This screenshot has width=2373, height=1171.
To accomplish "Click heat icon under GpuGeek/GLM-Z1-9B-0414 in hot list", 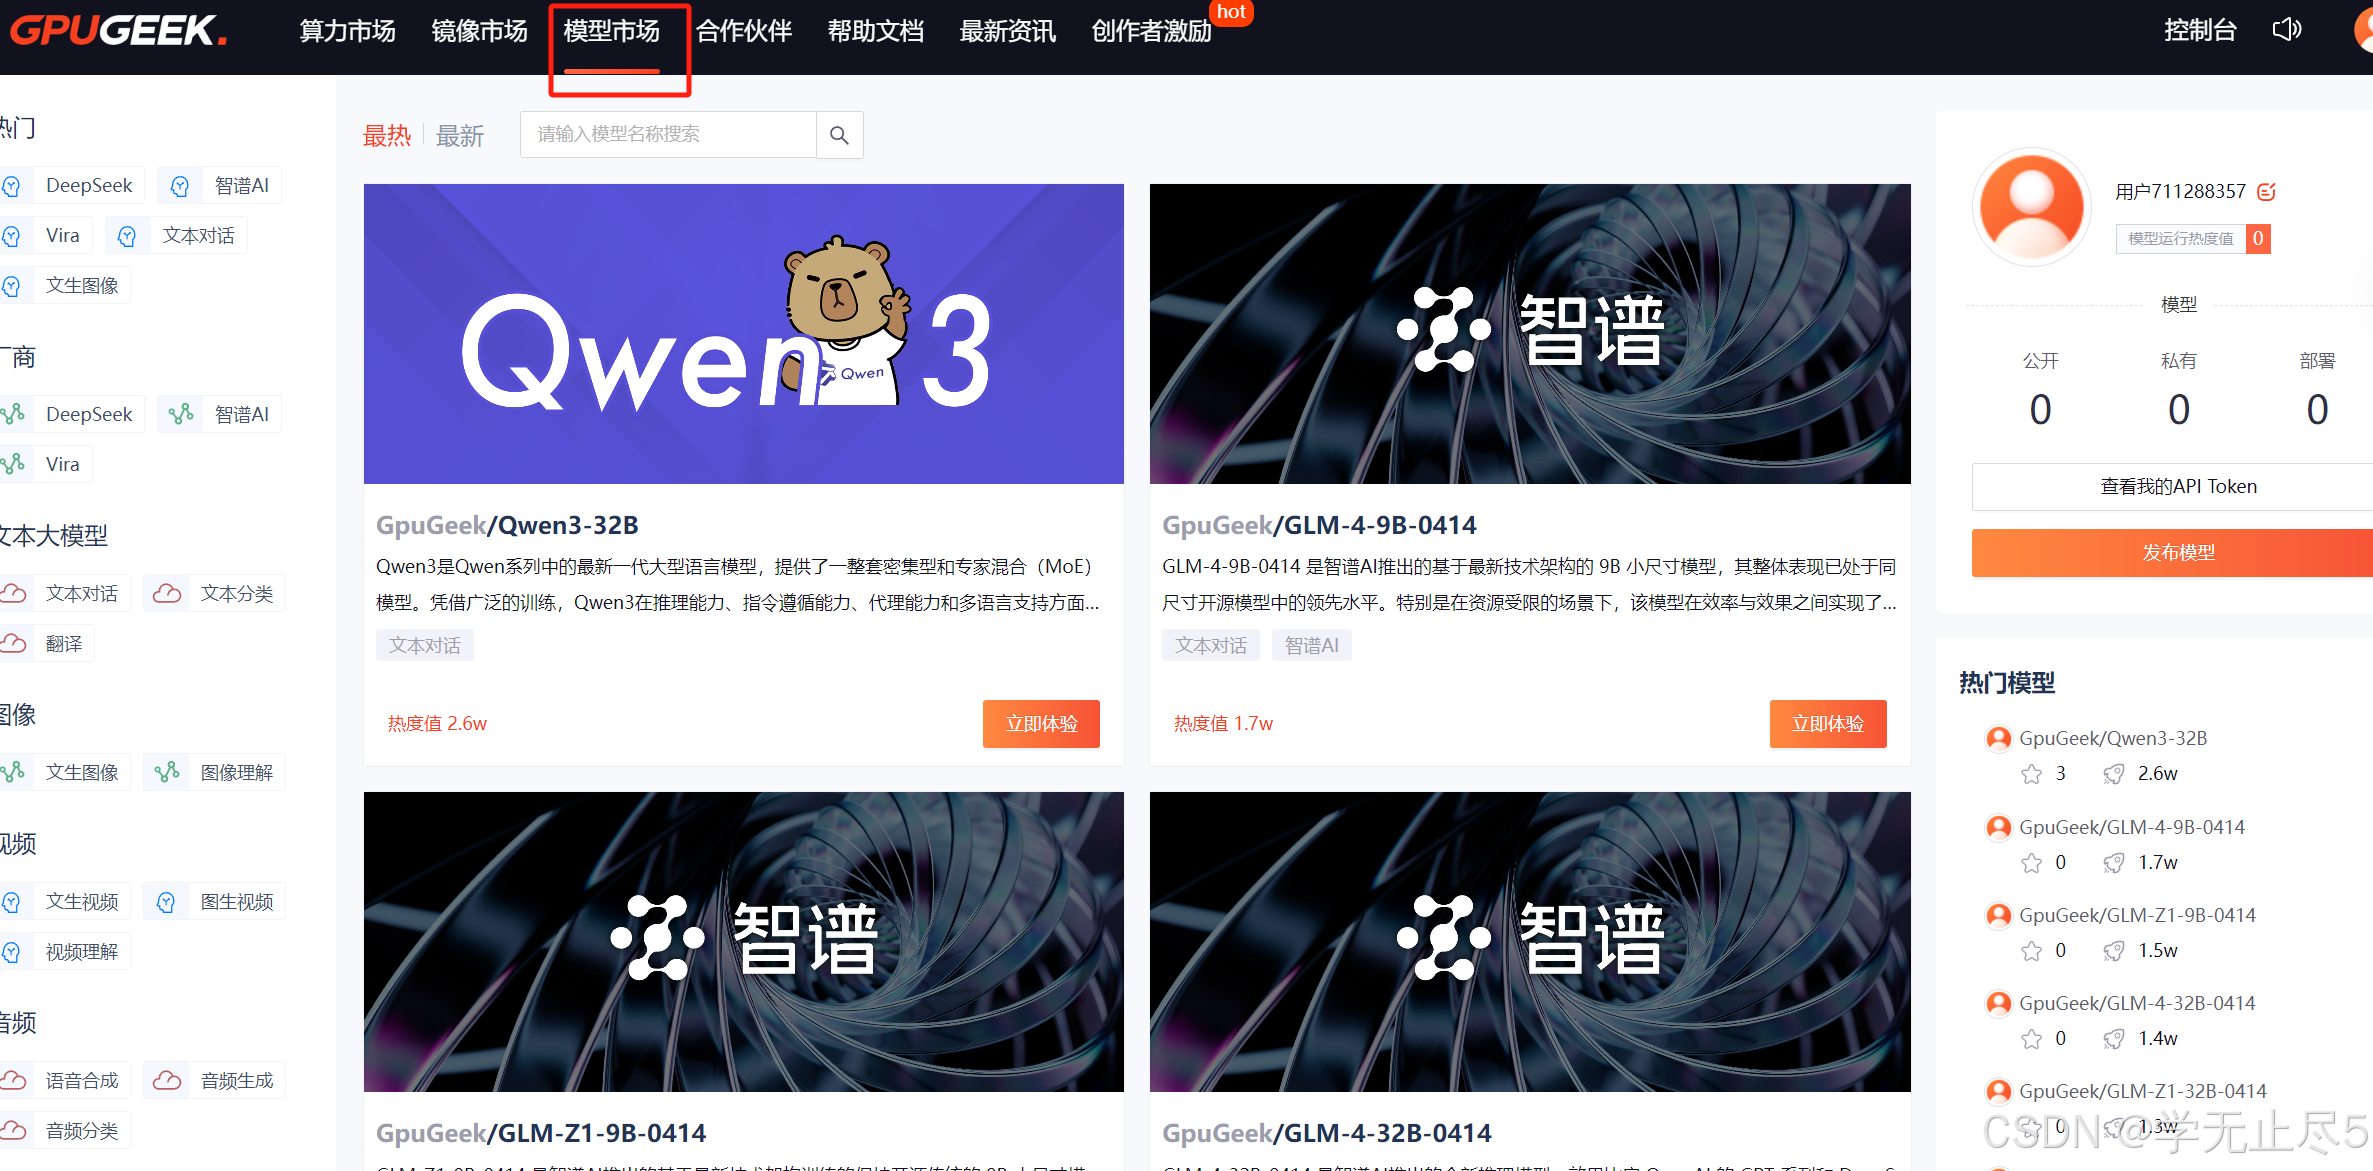I will point(2113,951).
